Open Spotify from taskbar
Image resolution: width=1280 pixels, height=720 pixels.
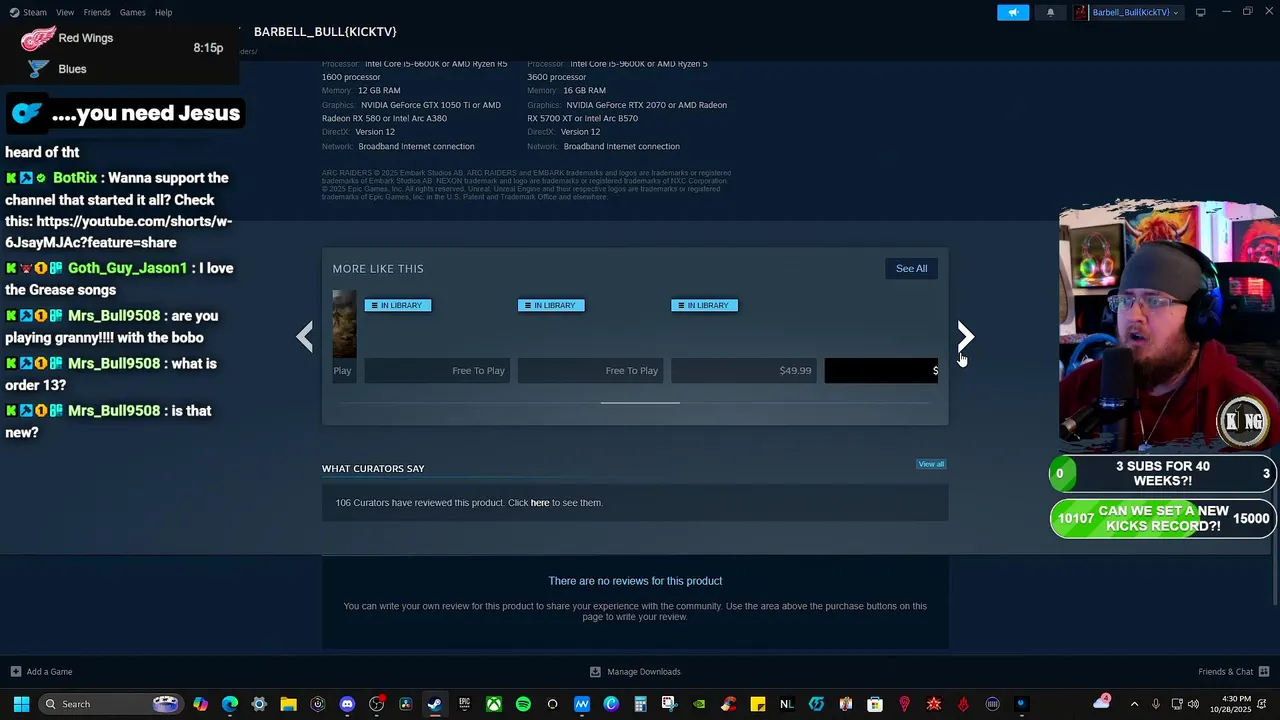coord(523,704)
